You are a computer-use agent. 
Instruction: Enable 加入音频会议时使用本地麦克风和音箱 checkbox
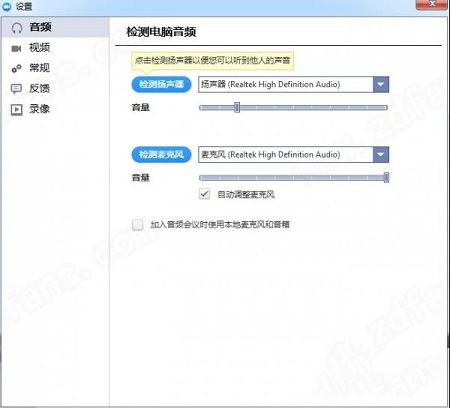pyautogui.click(x=137, y=224)
